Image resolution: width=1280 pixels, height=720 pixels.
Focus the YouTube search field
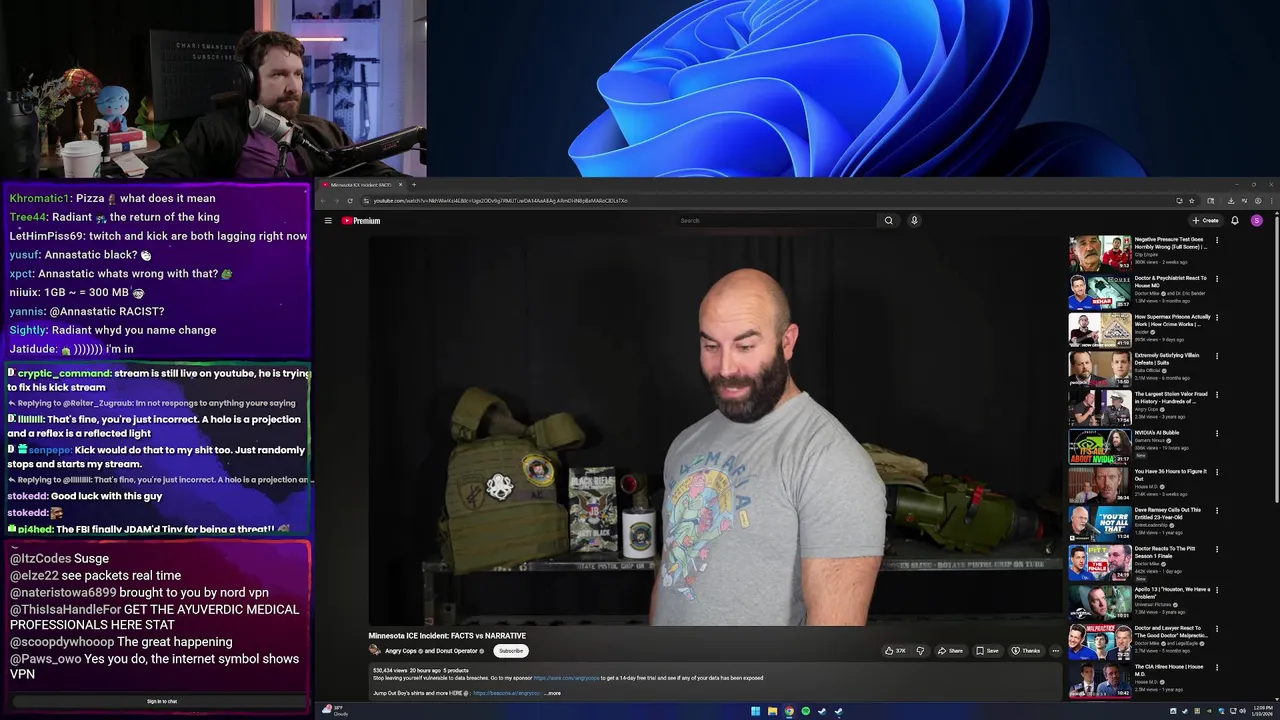[778, 220]
